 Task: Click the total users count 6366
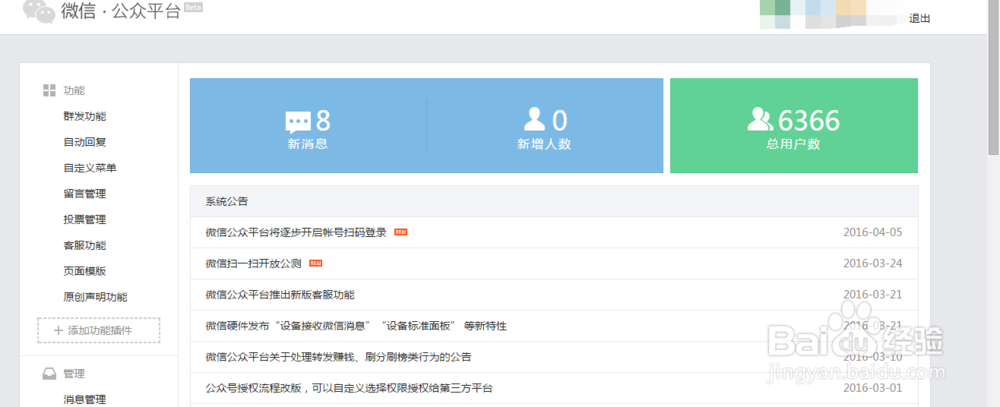809,121
